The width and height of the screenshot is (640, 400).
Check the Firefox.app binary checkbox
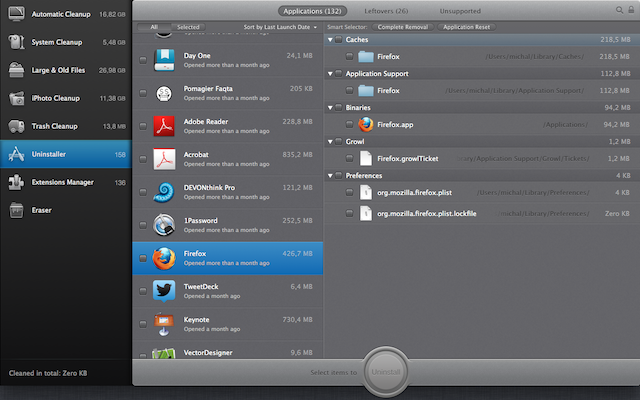click(349, 124)
